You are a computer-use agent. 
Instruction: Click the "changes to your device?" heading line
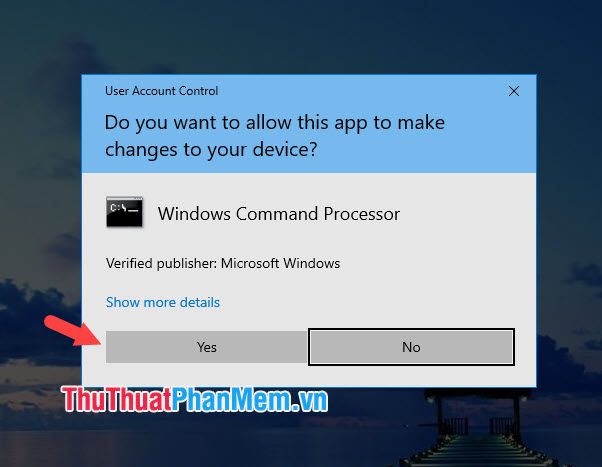pyautogui.click(x=211, y=150)
